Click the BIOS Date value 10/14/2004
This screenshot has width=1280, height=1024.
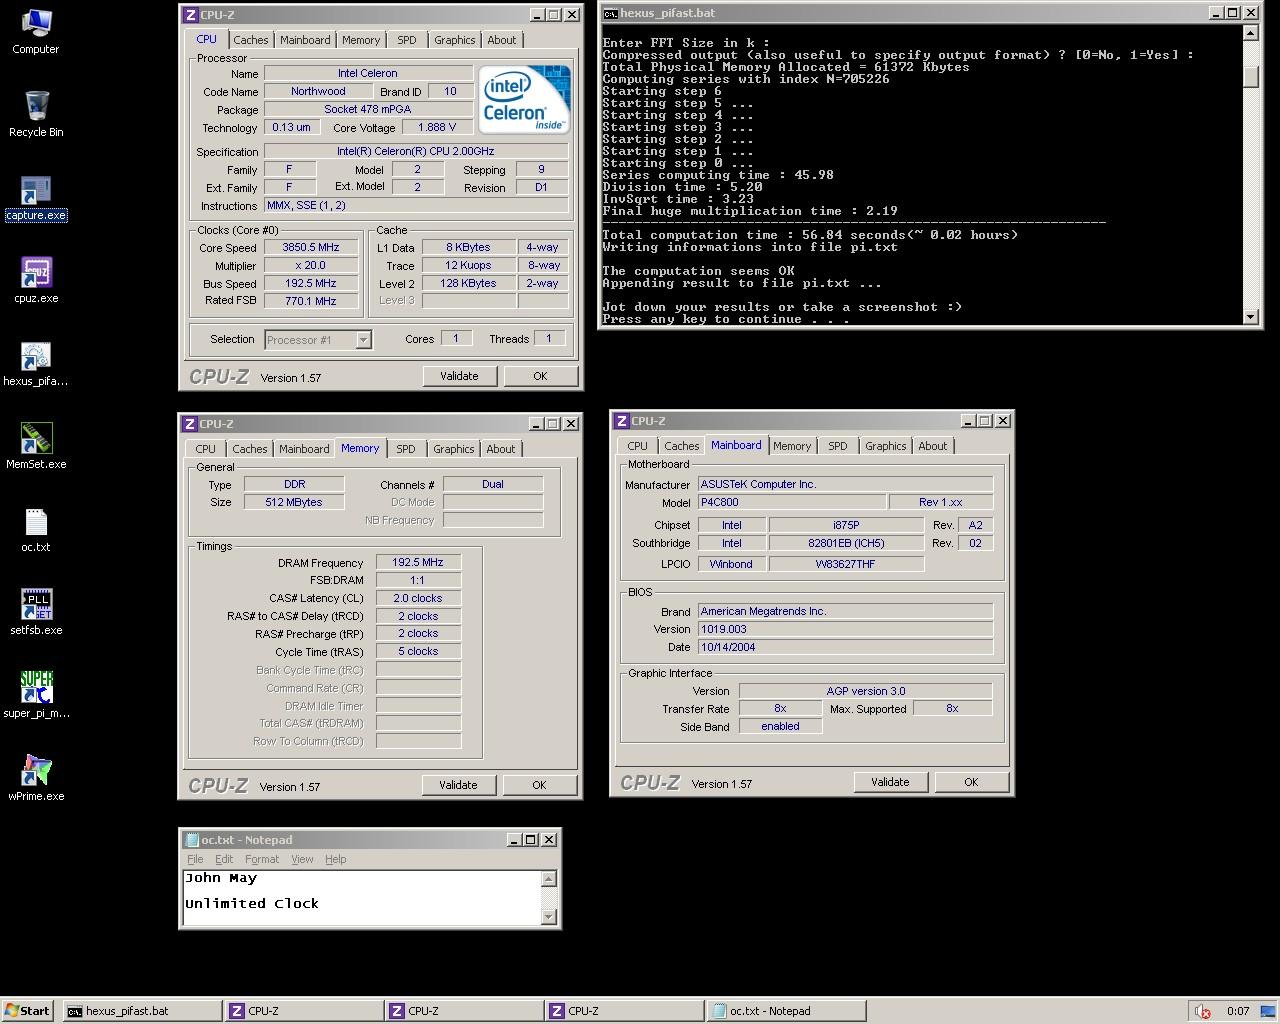(845, 647)
